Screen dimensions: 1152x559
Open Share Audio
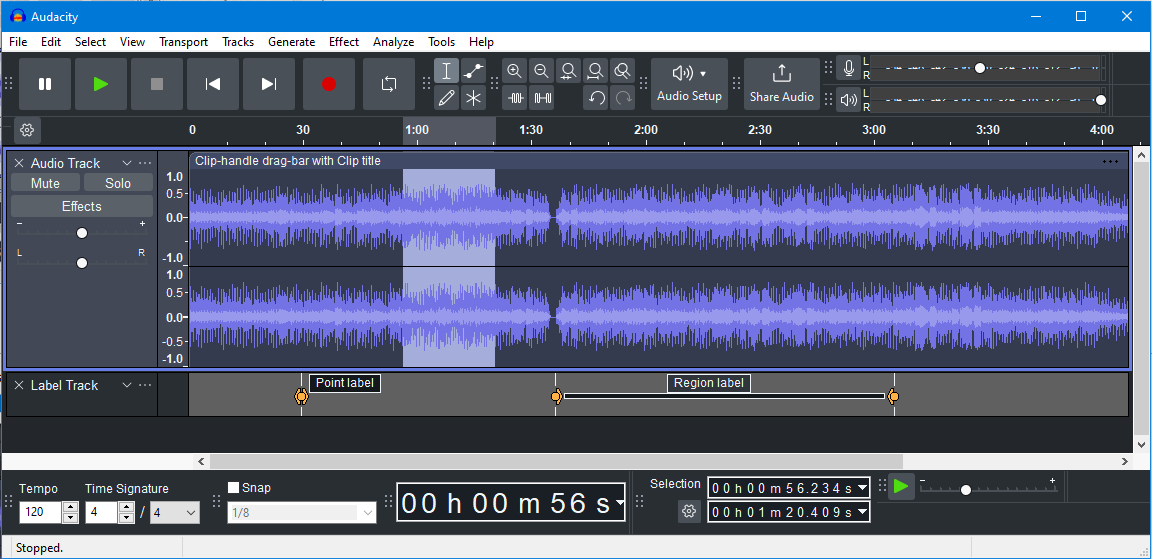[781, 84]
